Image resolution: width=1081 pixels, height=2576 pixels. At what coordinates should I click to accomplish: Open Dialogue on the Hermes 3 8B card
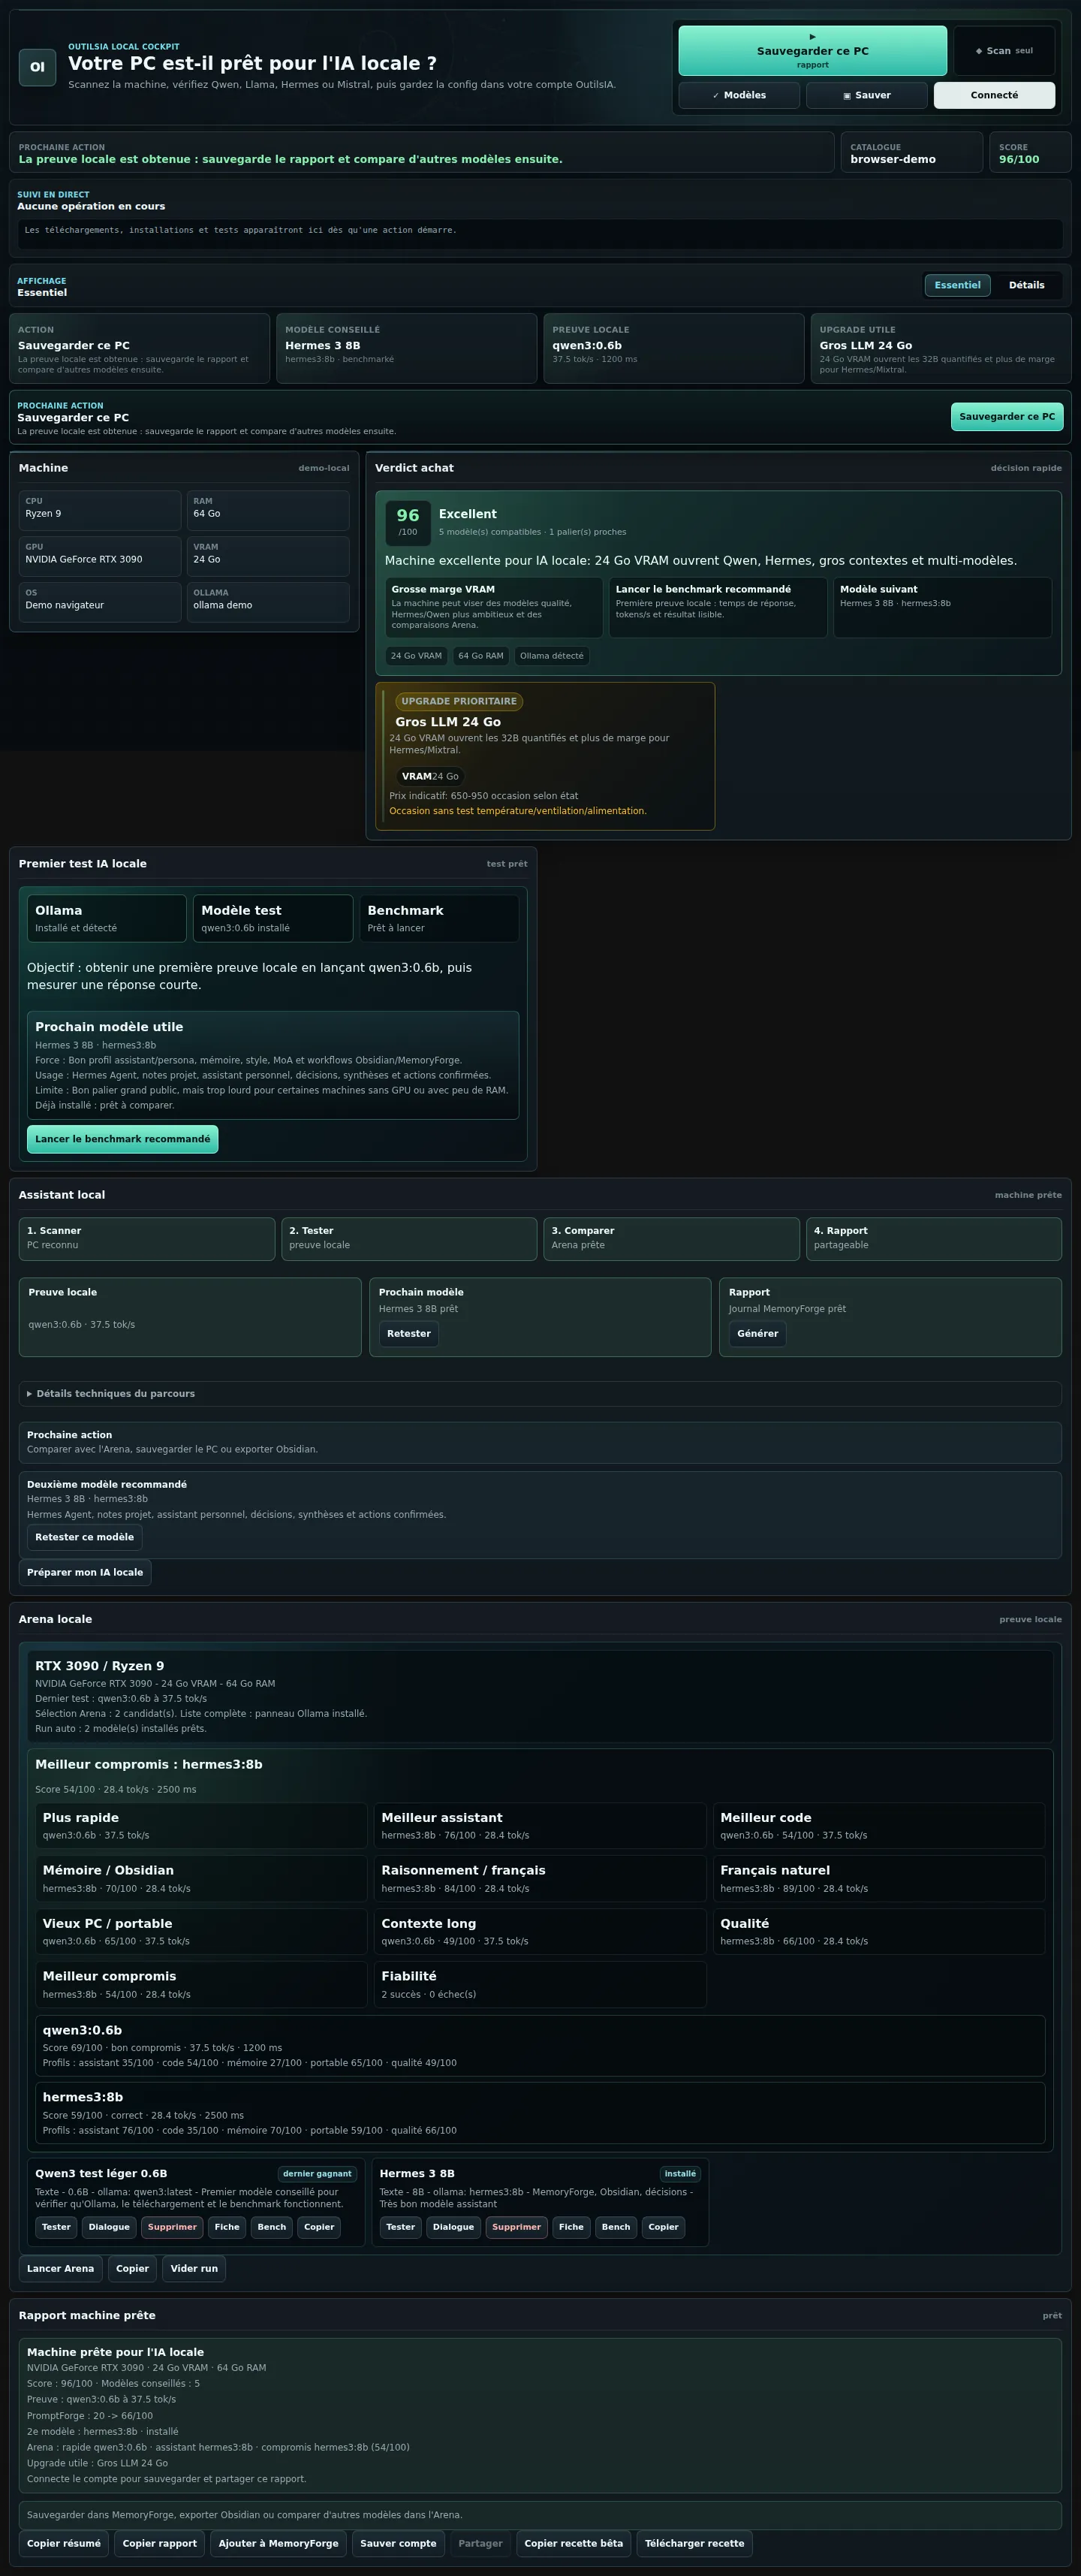click(453, 2227)
